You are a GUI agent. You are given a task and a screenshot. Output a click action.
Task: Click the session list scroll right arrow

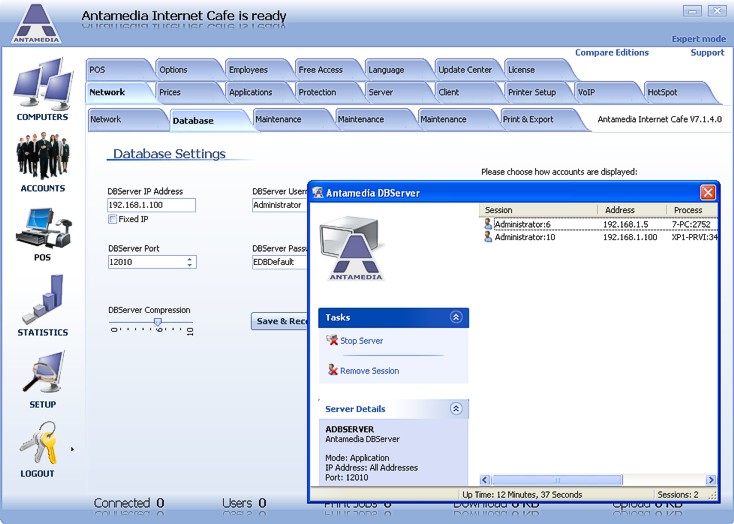[711, 480]
